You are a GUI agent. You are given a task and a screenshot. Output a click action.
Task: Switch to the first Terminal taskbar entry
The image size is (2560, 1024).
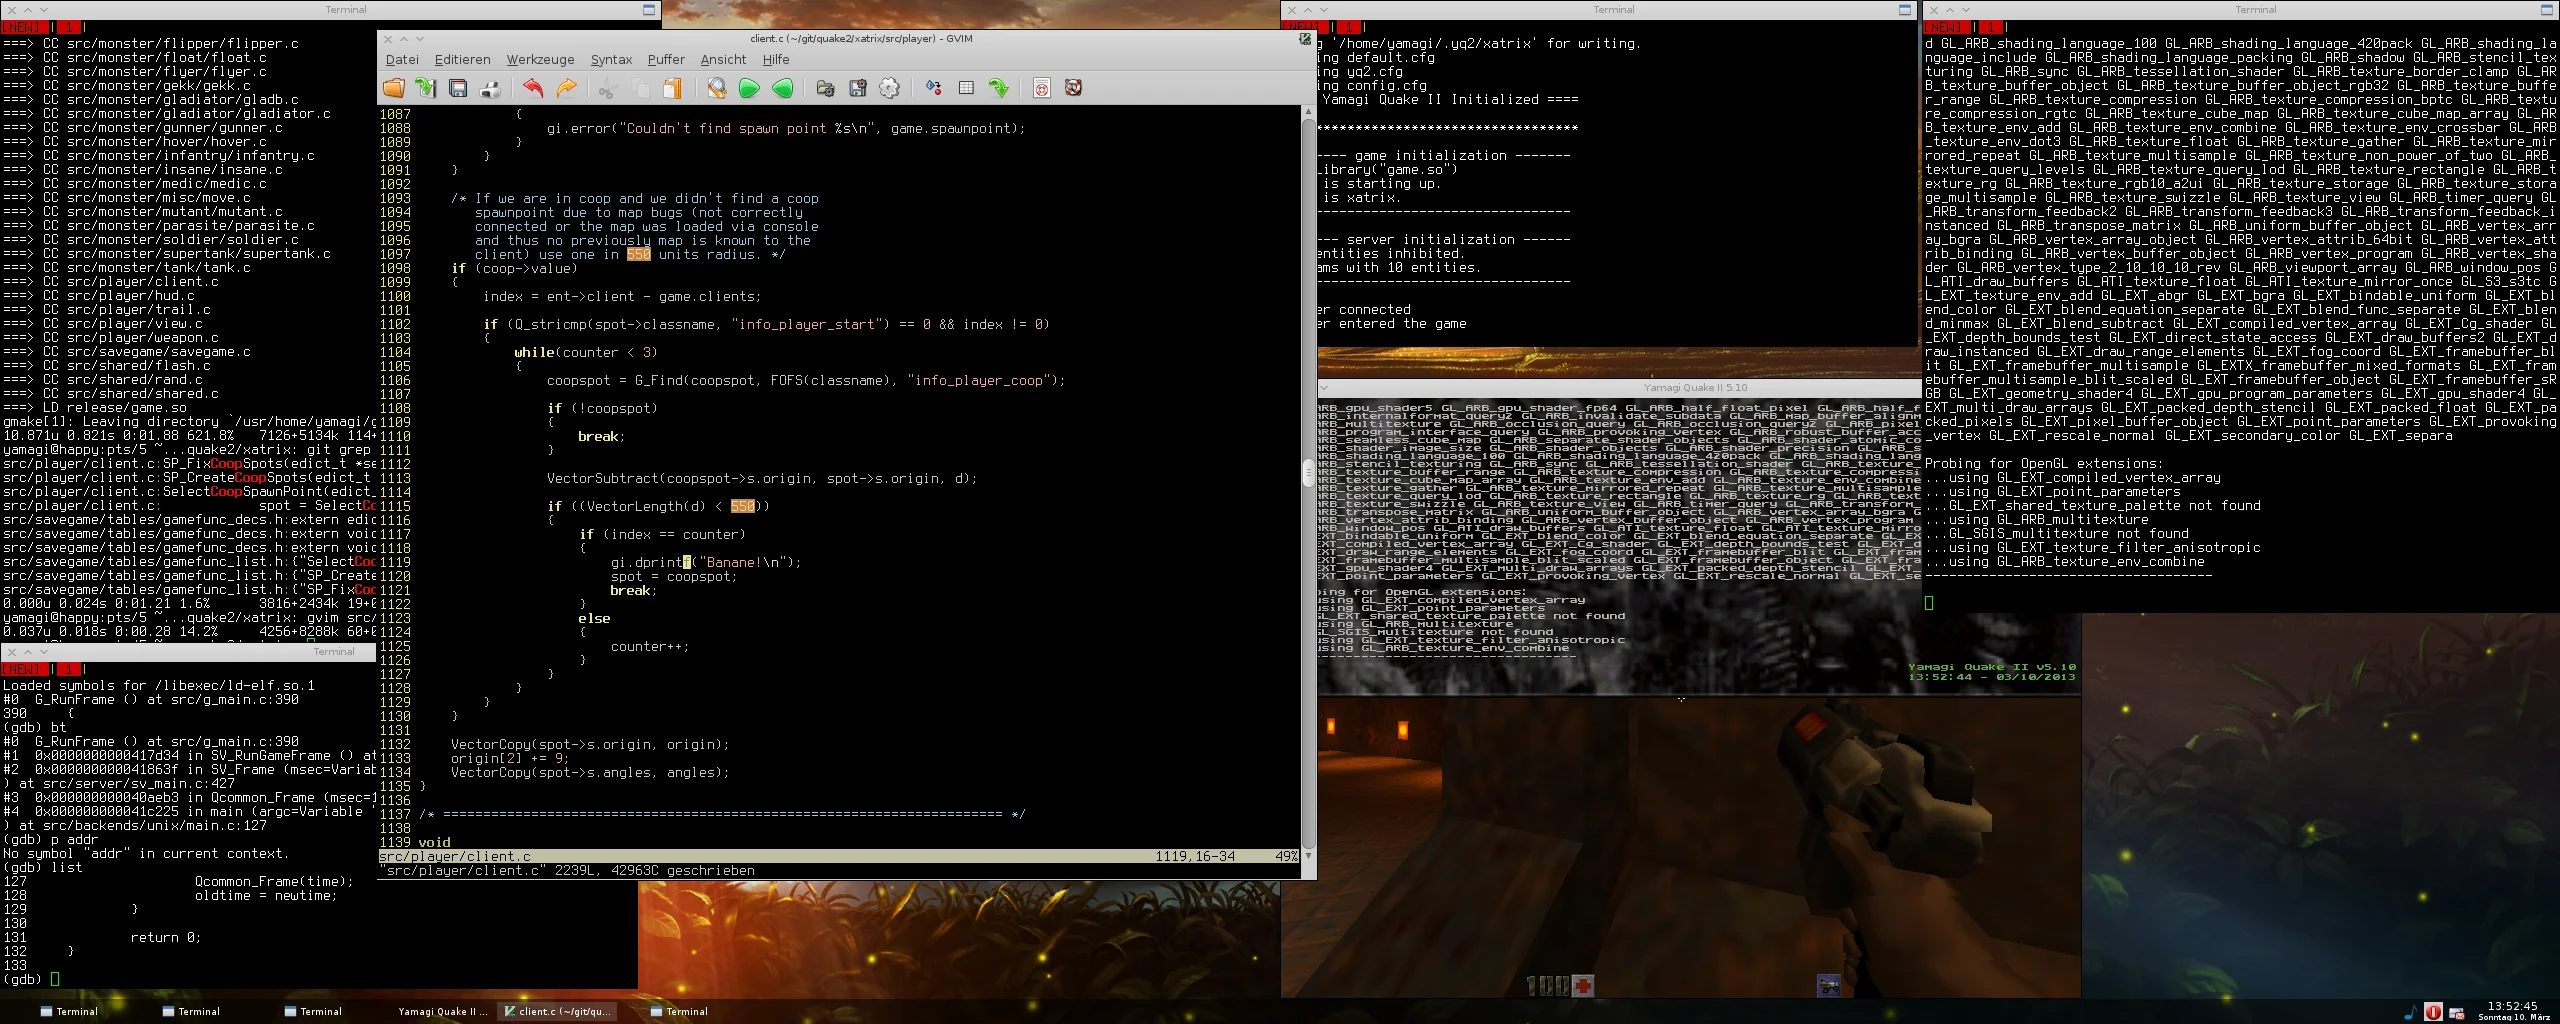(68, 1012)
